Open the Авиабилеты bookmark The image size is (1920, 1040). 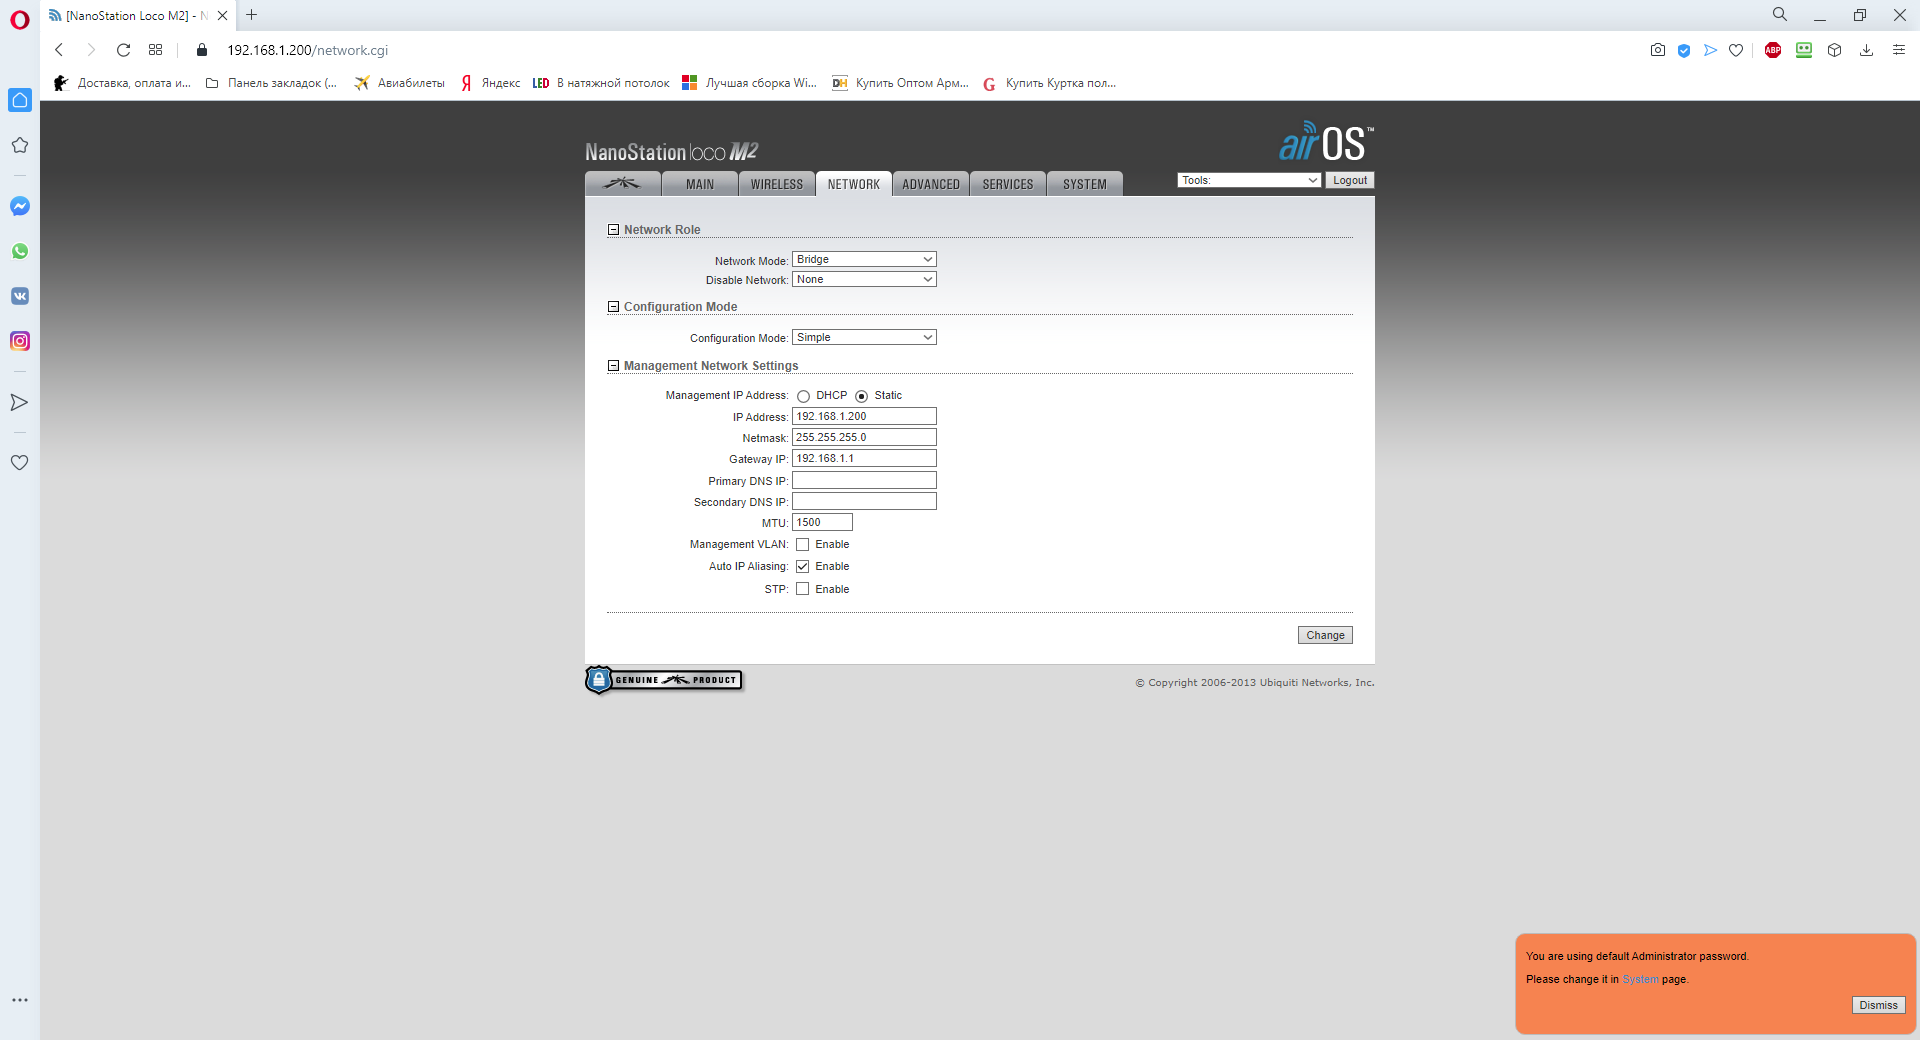400,83
